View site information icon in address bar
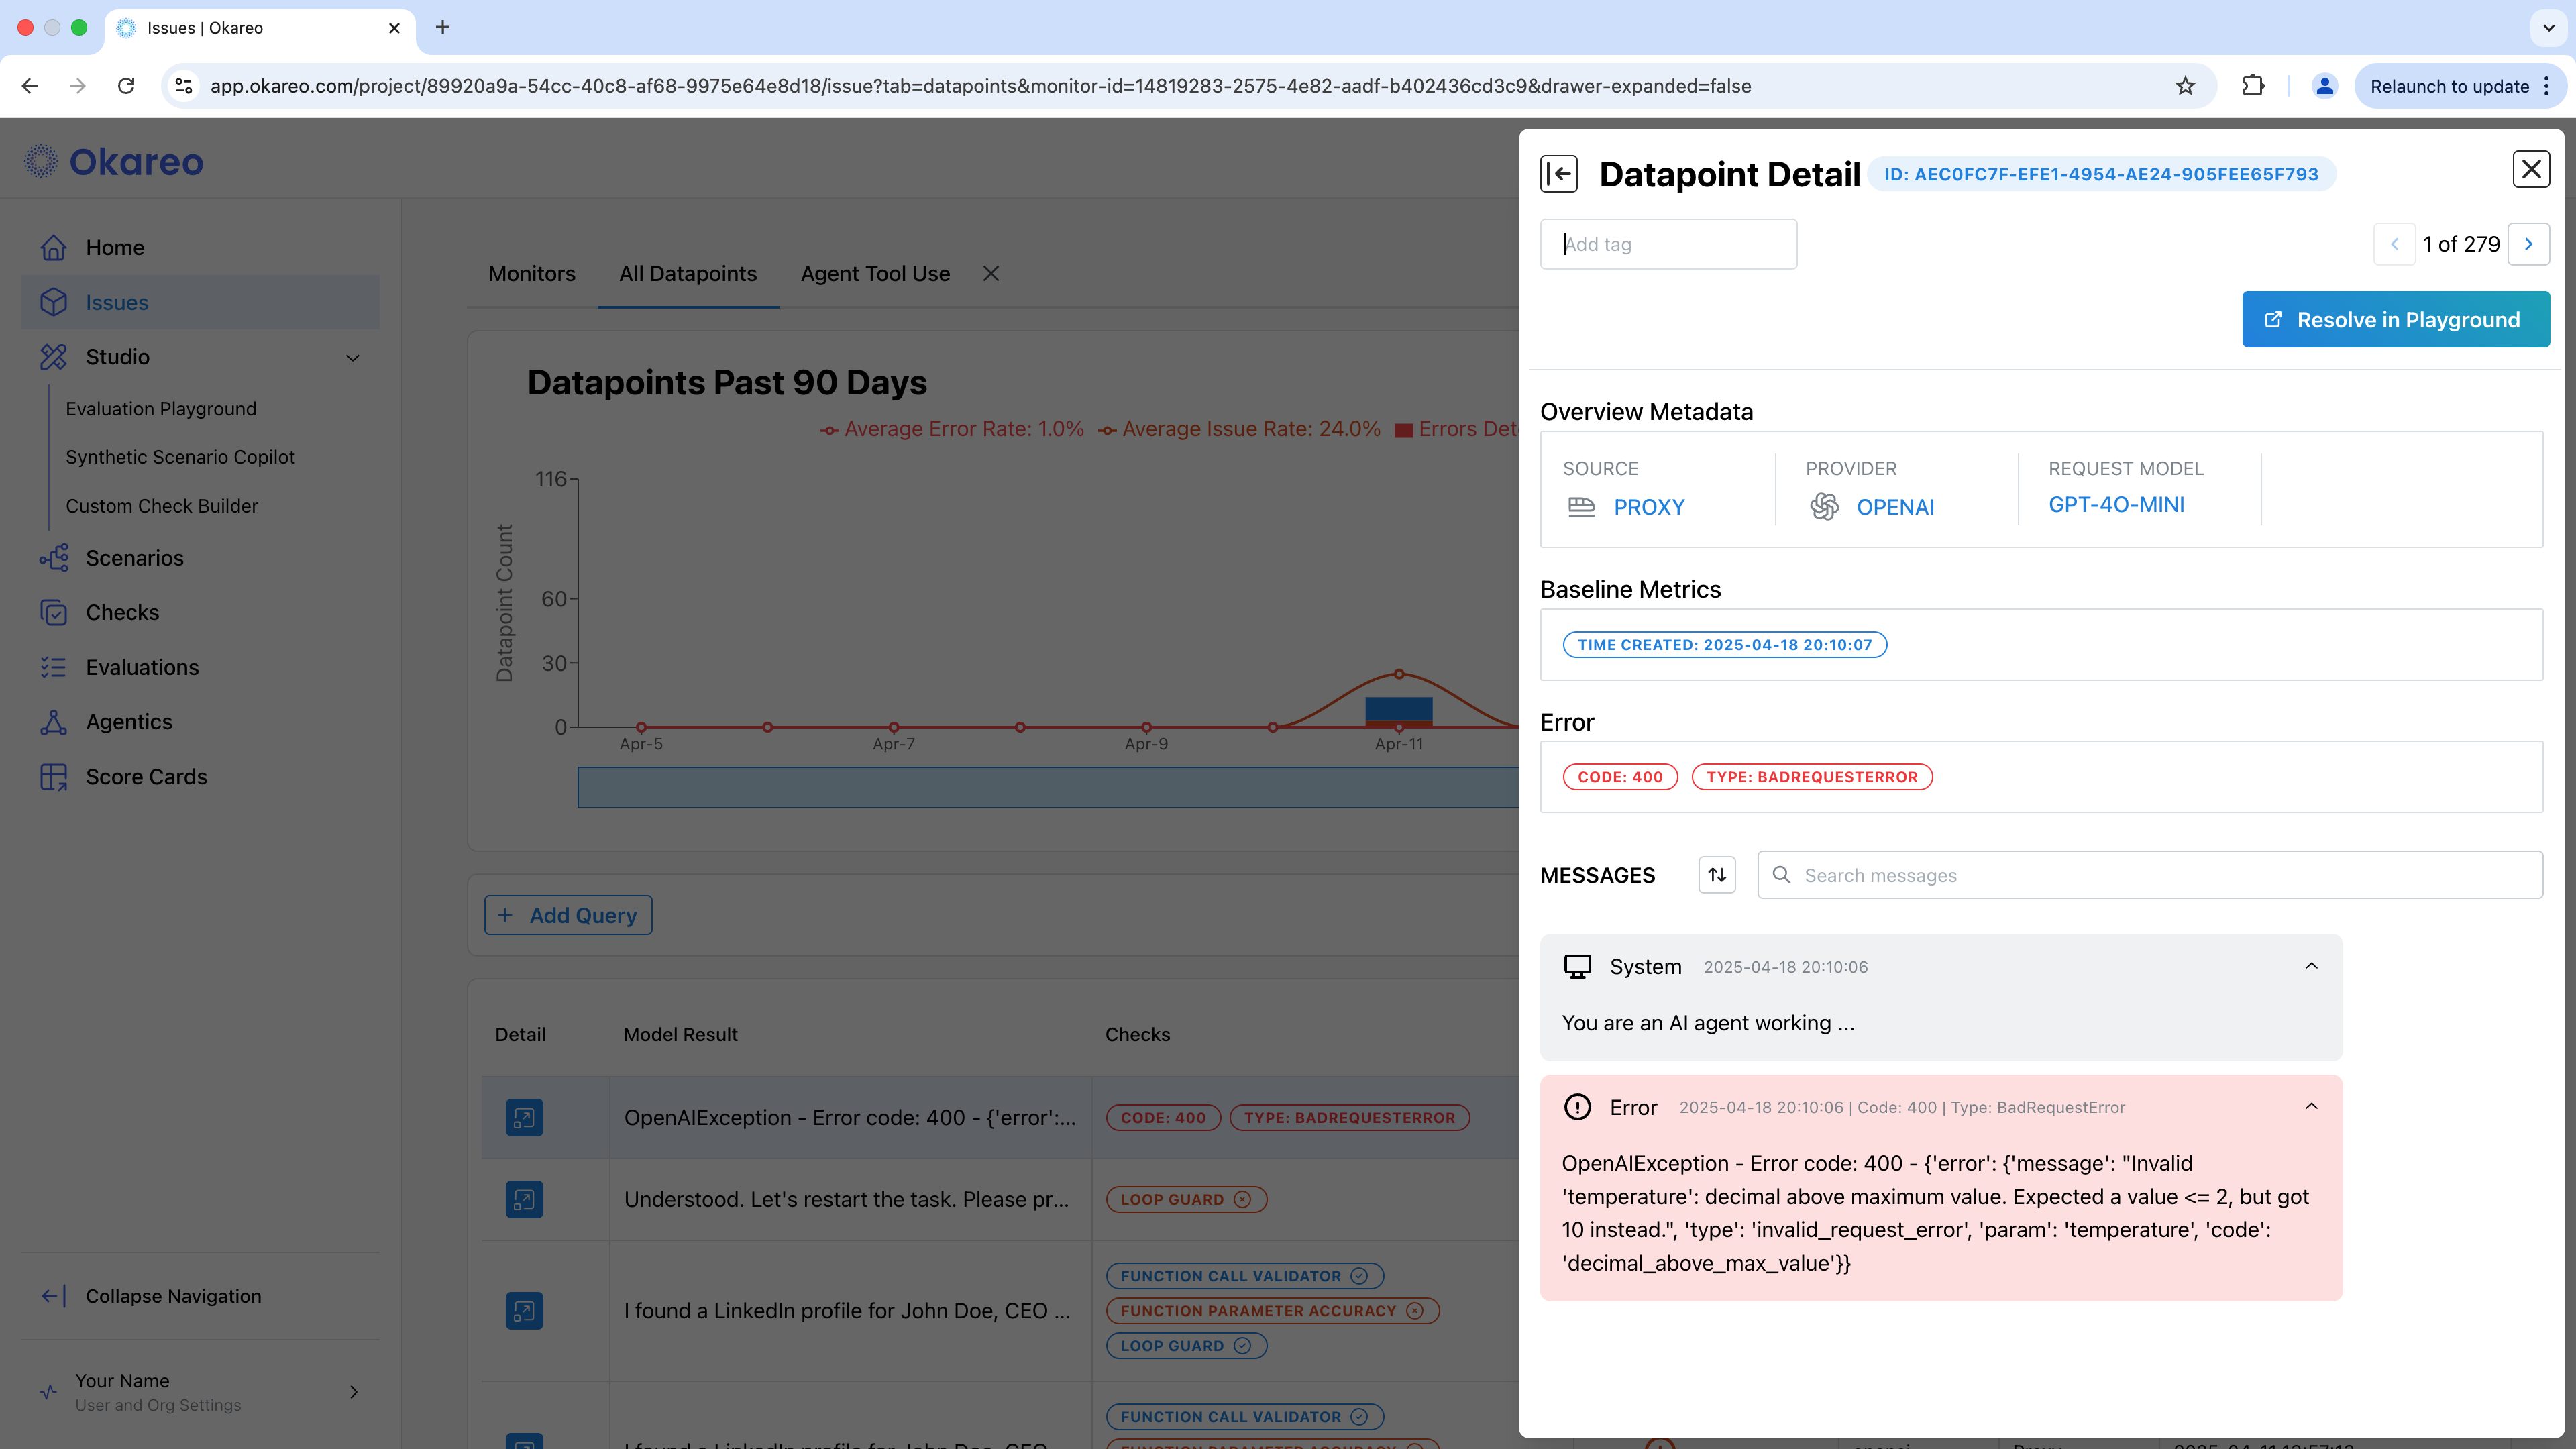 (184, 86)
